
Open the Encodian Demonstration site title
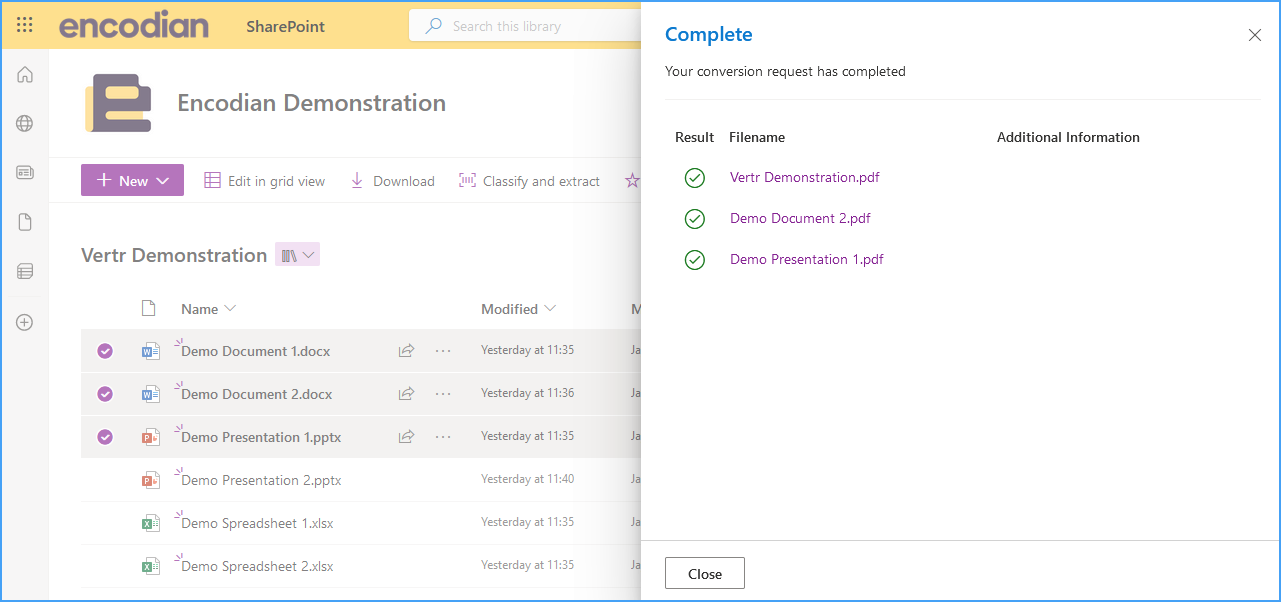click(311, 103)
